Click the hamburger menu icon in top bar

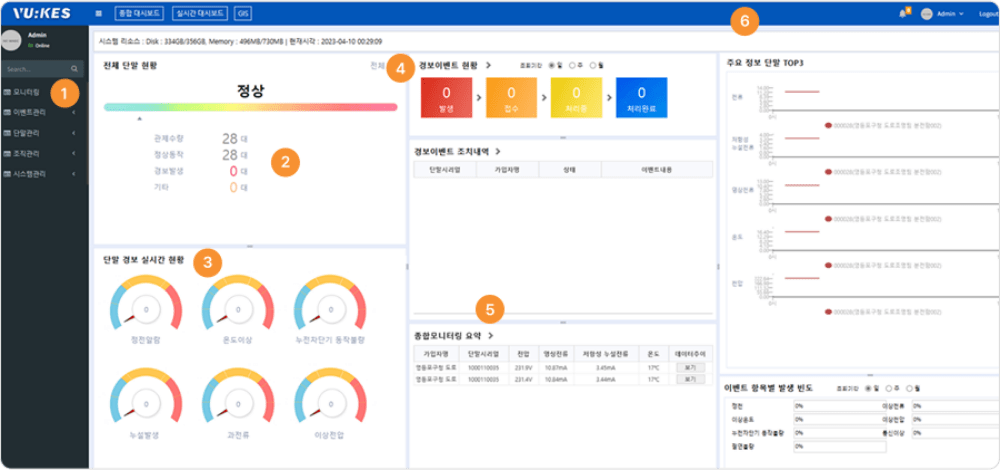pyautogui.click(x=98, y=14)
